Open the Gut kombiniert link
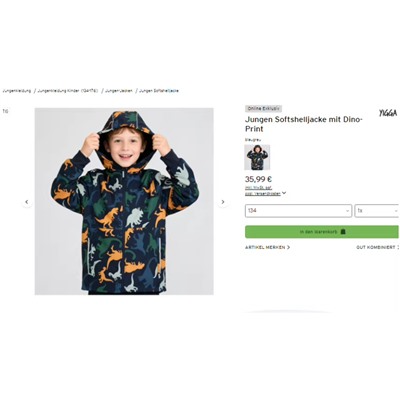The height and width of the screenshot is (400, 400). click(376, 247)
